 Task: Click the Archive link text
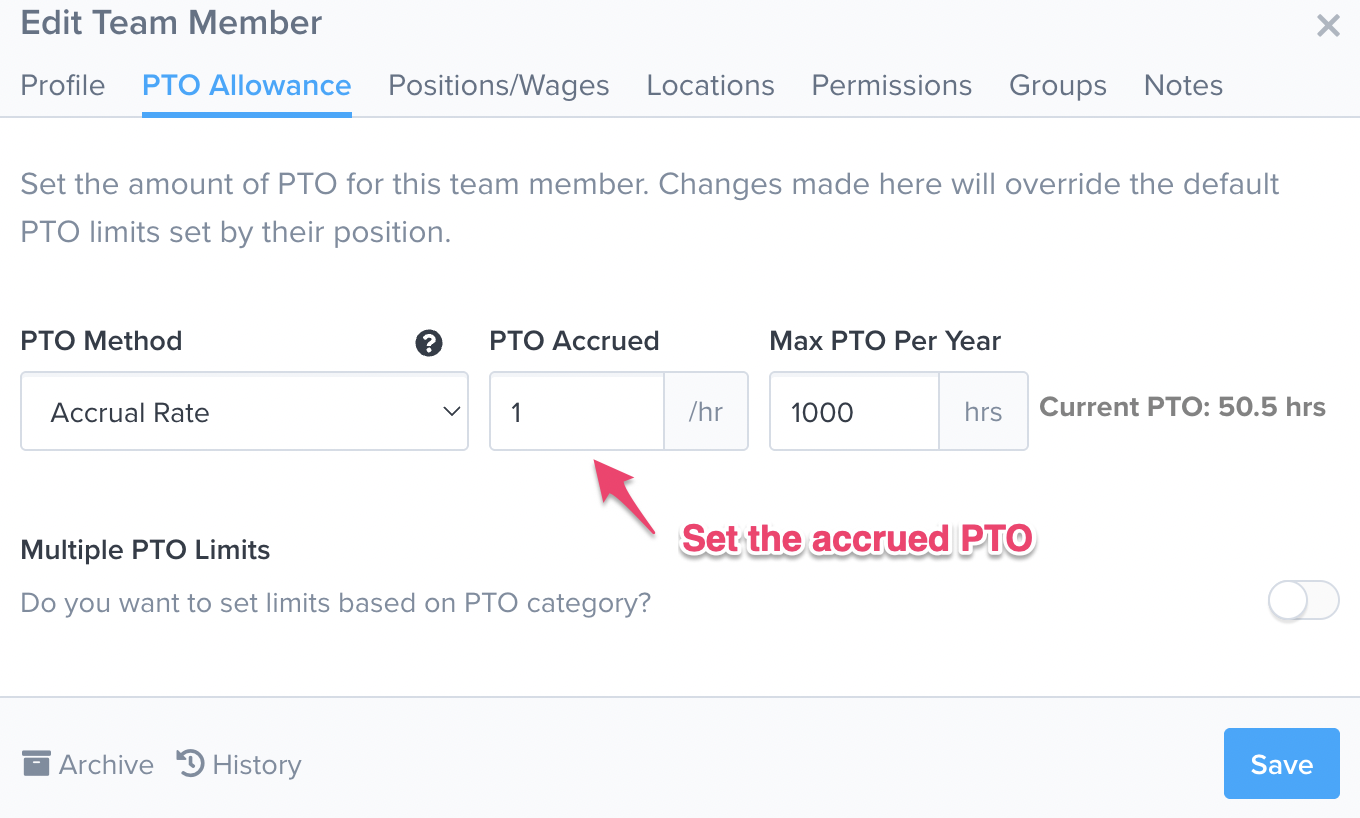(106, 765)
